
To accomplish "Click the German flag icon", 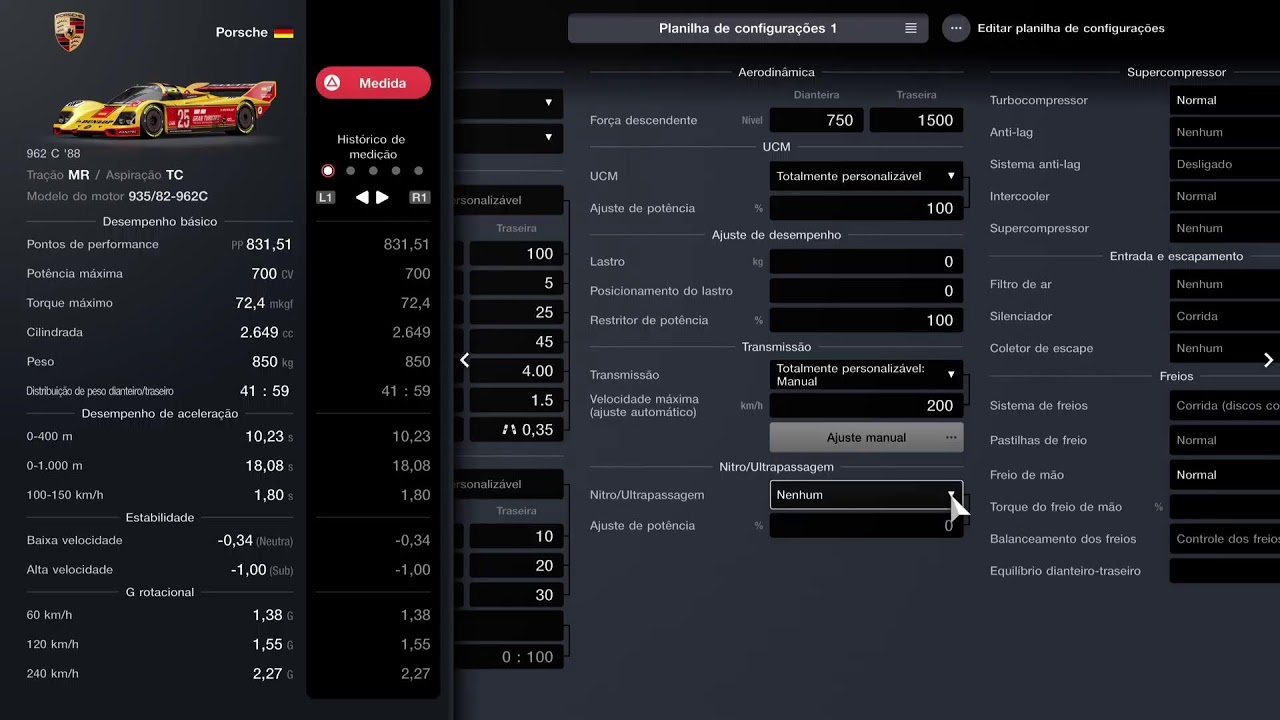I will pyautogui.click(x=284, y=33).
